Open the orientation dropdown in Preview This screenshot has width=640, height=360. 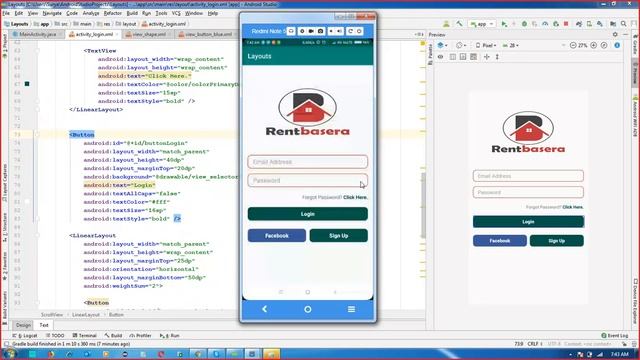click(x=462, y=45)
